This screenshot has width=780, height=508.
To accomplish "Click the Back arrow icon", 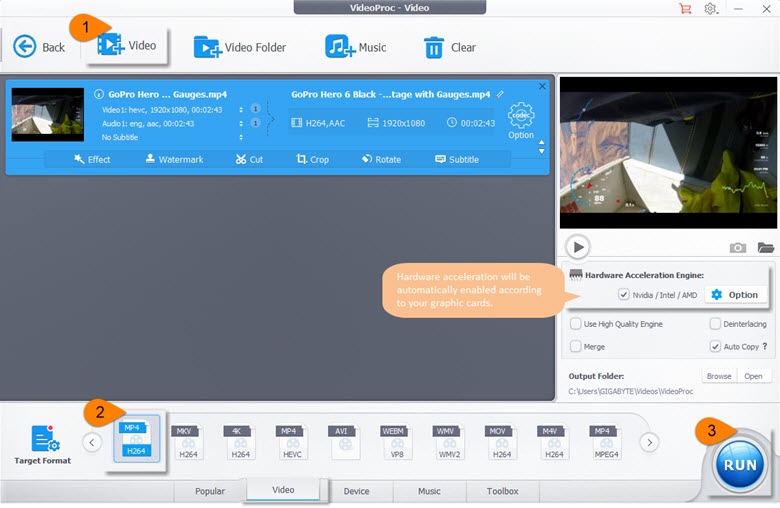I will pyautogui.click(x=25, y=47).
